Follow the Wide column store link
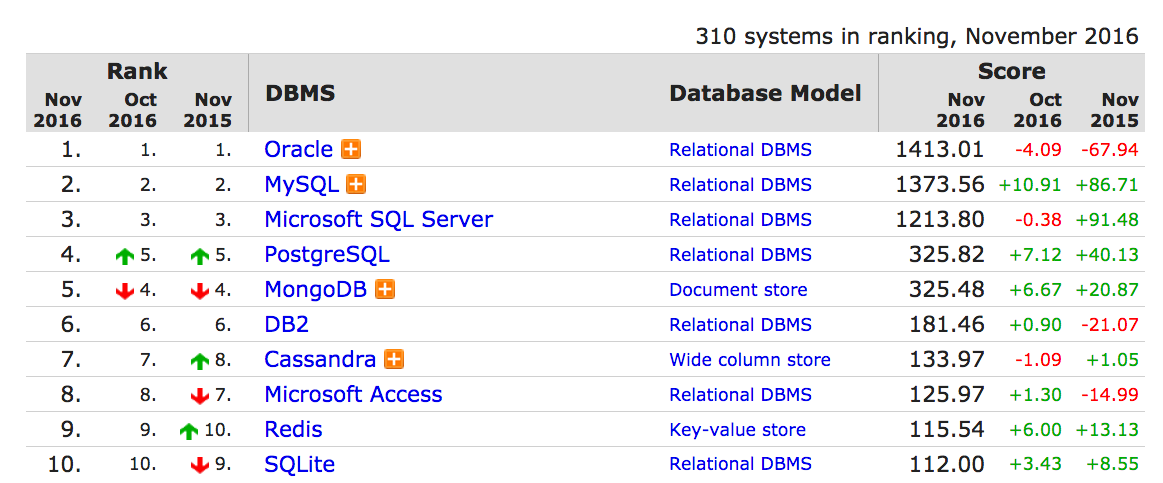Viewport: 1163px width, 483px height. (x=750, y=360)
